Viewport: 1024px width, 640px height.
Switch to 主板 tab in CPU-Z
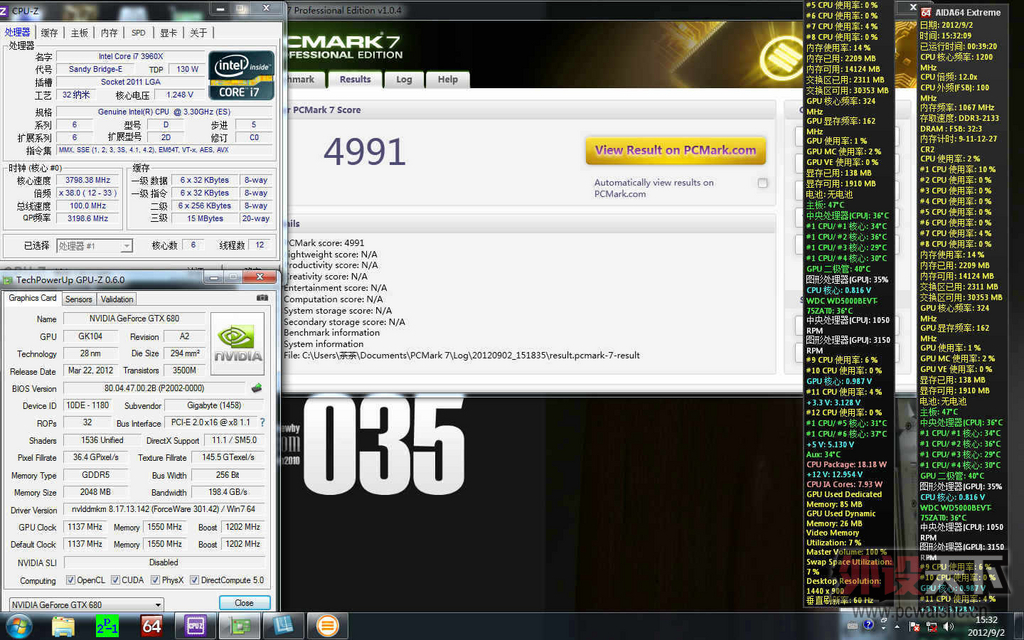tap(79, 33)
